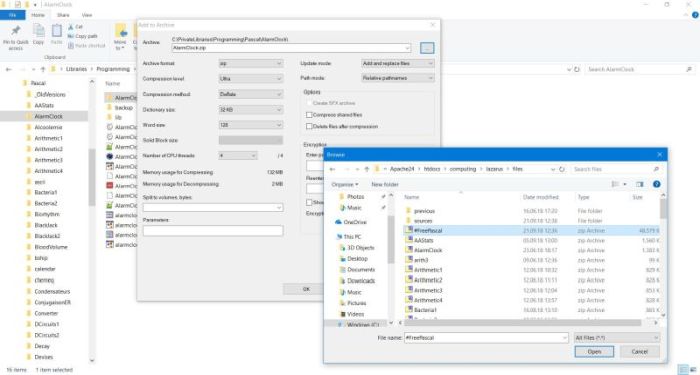
Task: Open the Split to volumes combo box
Action: [213, 208]
